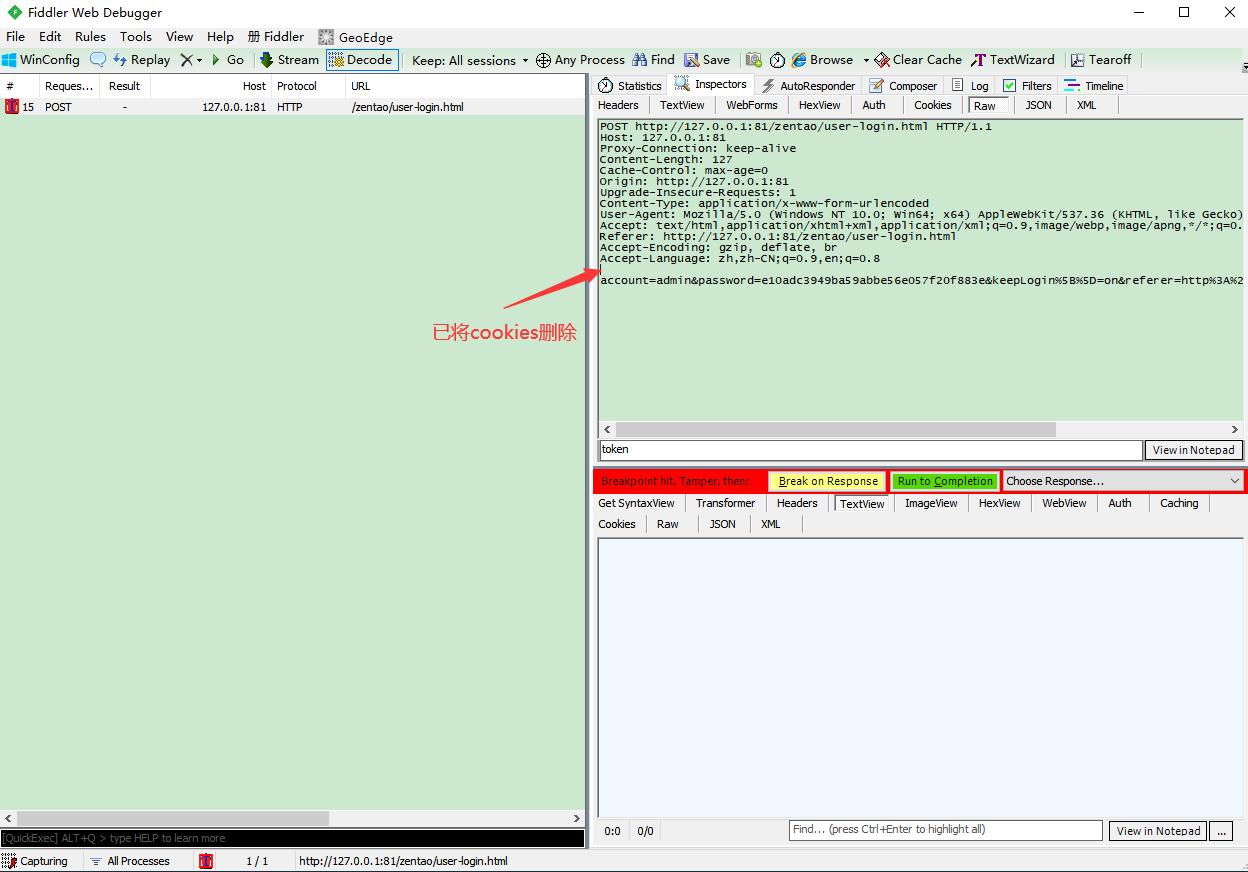Toggle Capturing in the status bar

pos(36,861)
